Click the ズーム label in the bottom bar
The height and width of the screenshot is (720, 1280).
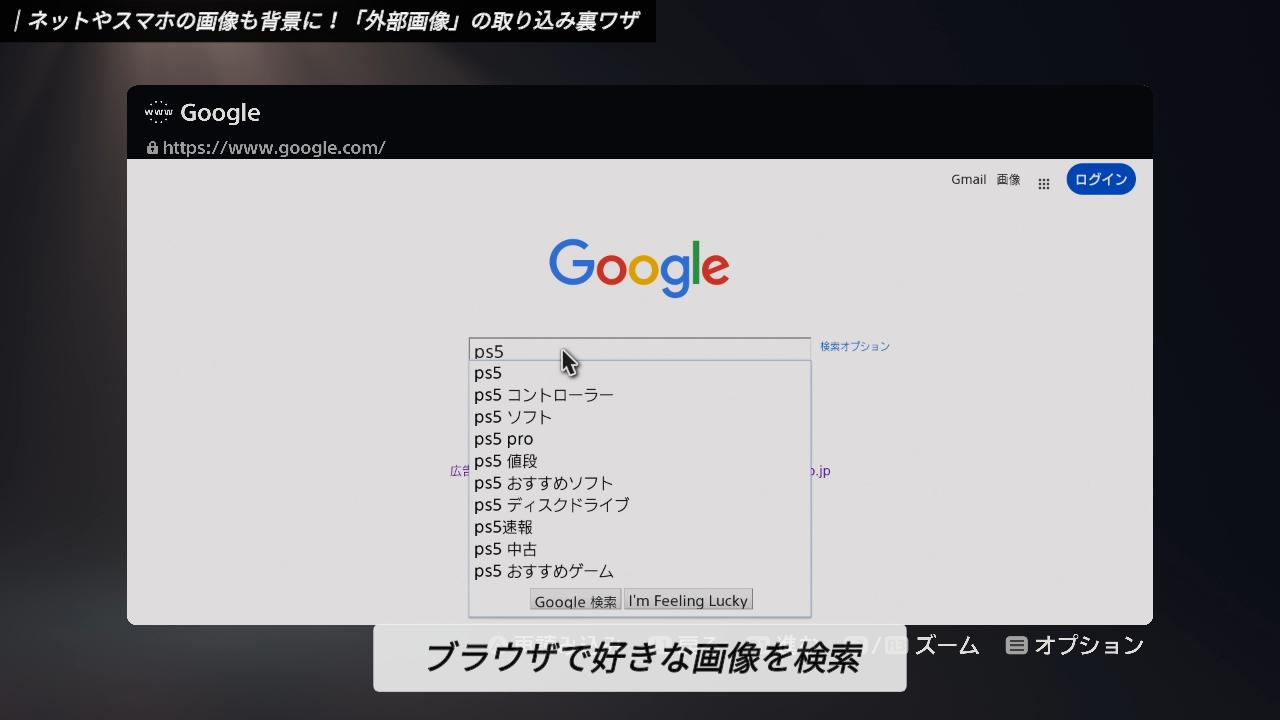pyautogui.click(x=946, y=646)
